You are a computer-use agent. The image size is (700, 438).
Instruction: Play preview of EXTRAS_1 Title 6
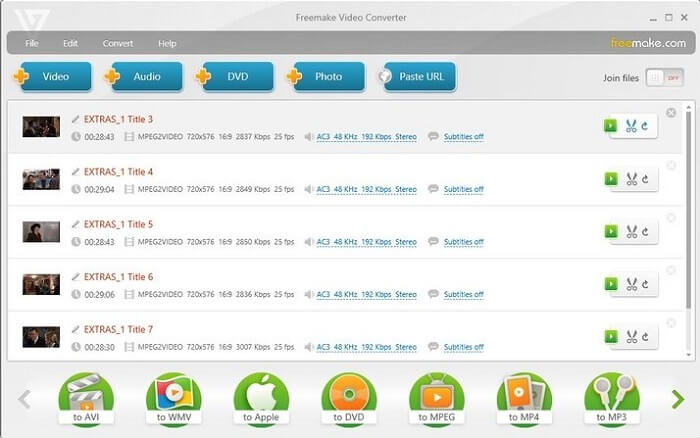[611, 284]
